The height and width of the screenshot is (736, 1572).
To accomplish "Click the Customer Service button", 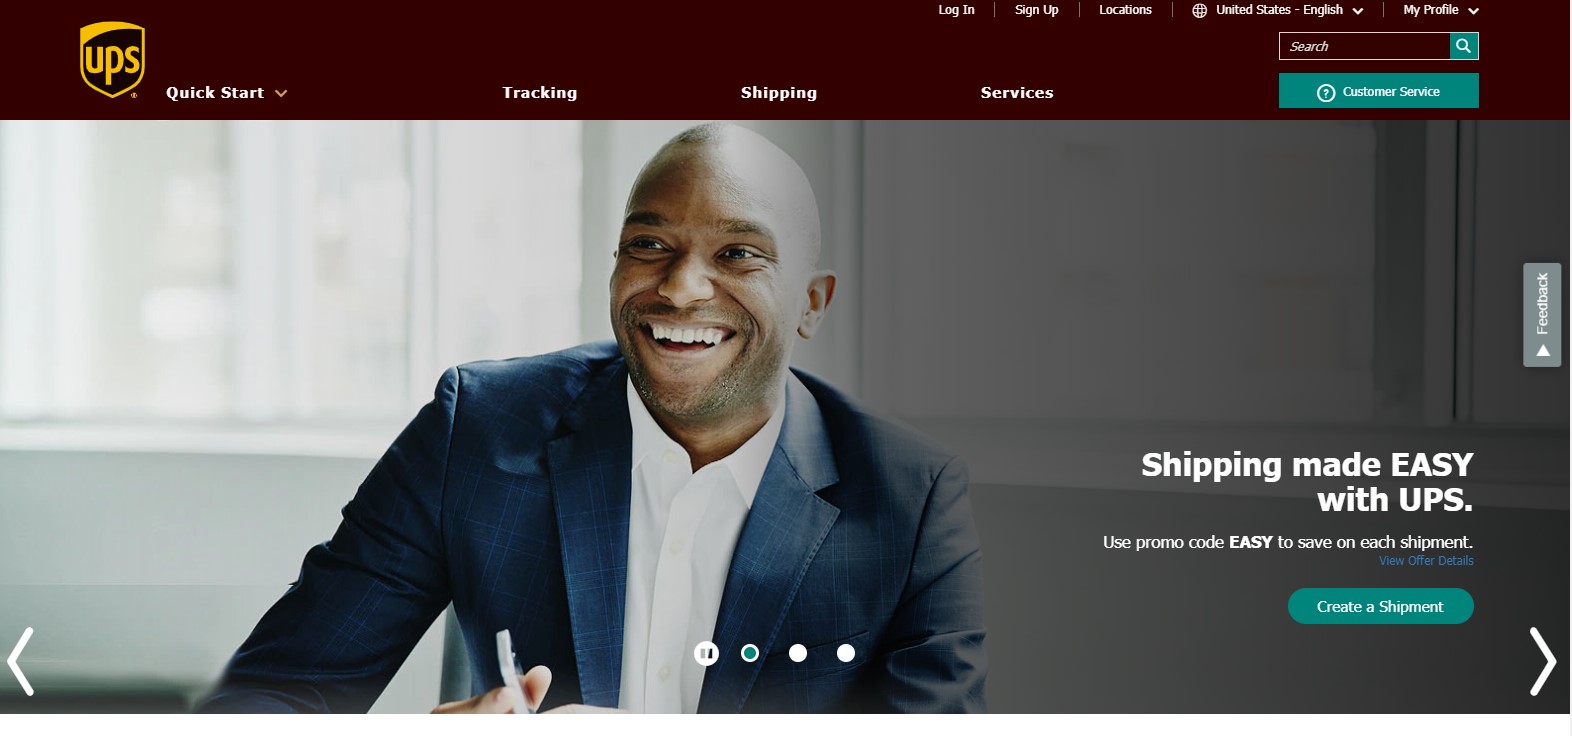I will tap(1378, 91).
